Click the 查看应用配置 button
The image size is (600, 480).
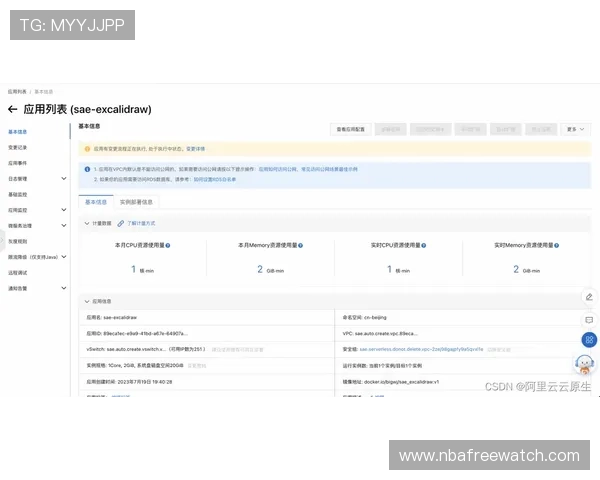(352, 129)
